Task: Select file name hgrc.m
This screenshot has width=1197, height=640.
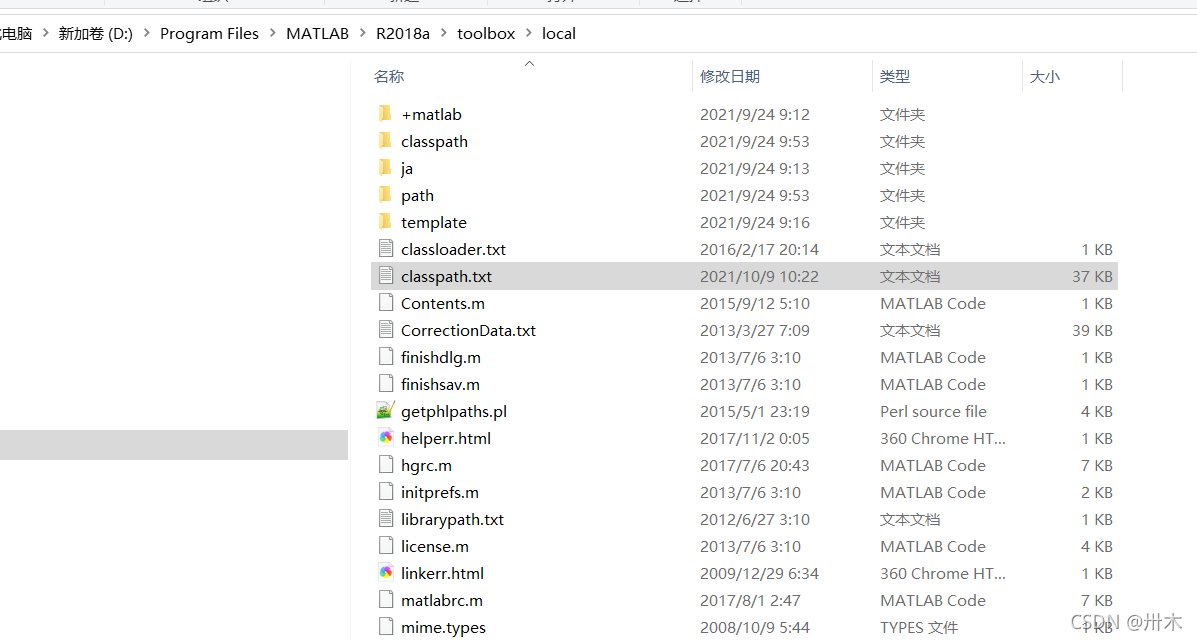Action: pyautogui.click(x=426, y=465)
